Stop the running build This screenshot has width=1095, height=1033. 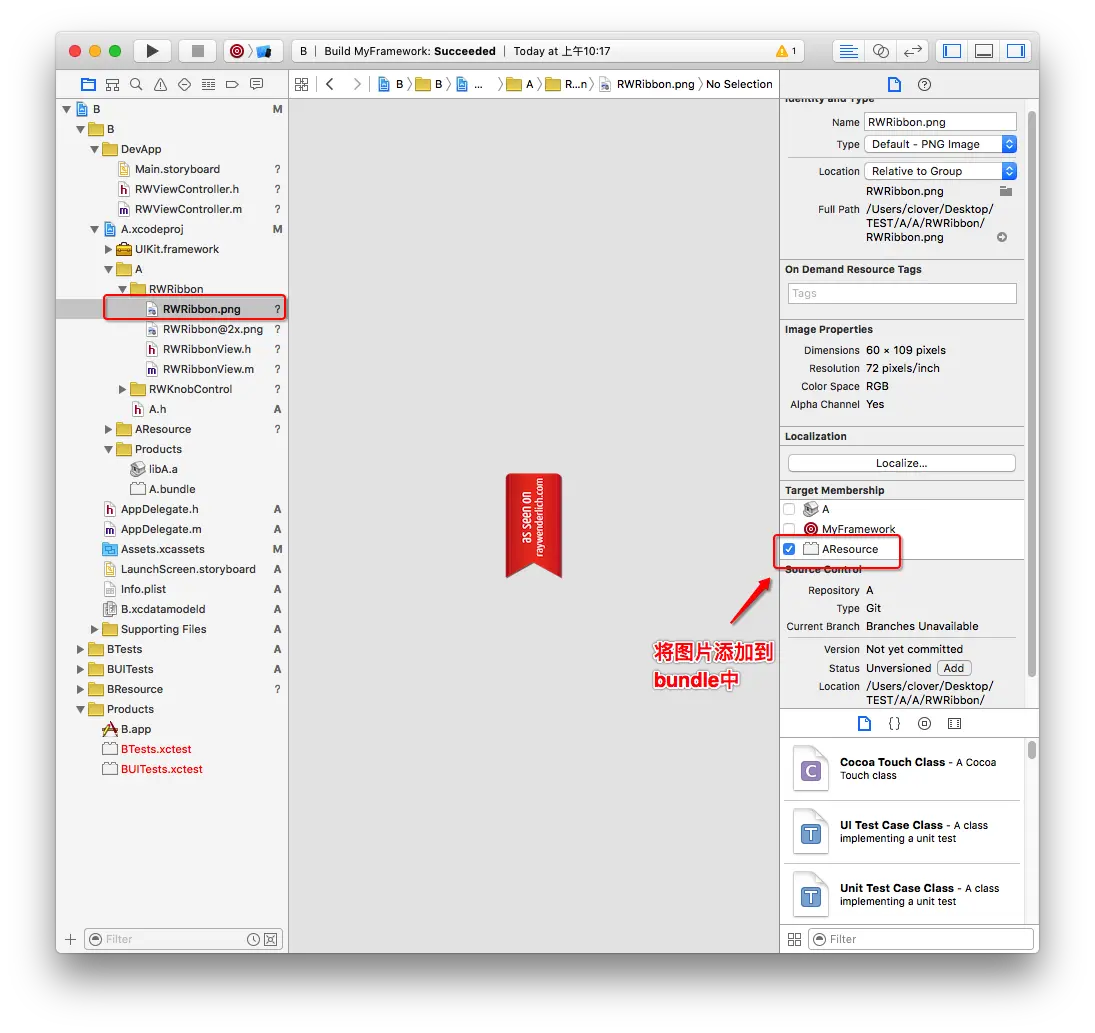click(x=198, y=51)
